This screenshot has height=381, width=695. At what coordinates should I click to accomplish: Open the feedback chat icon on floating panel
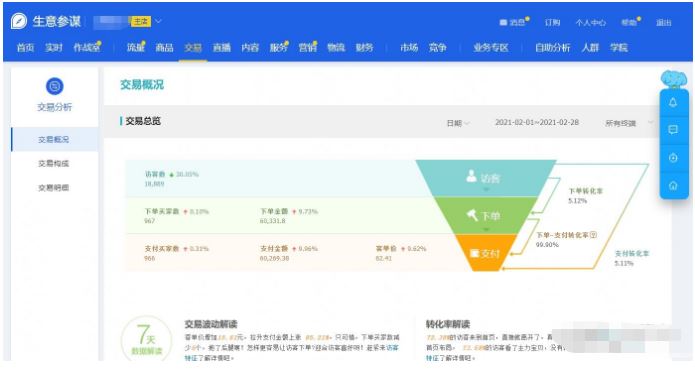click(x=673, y=130)
